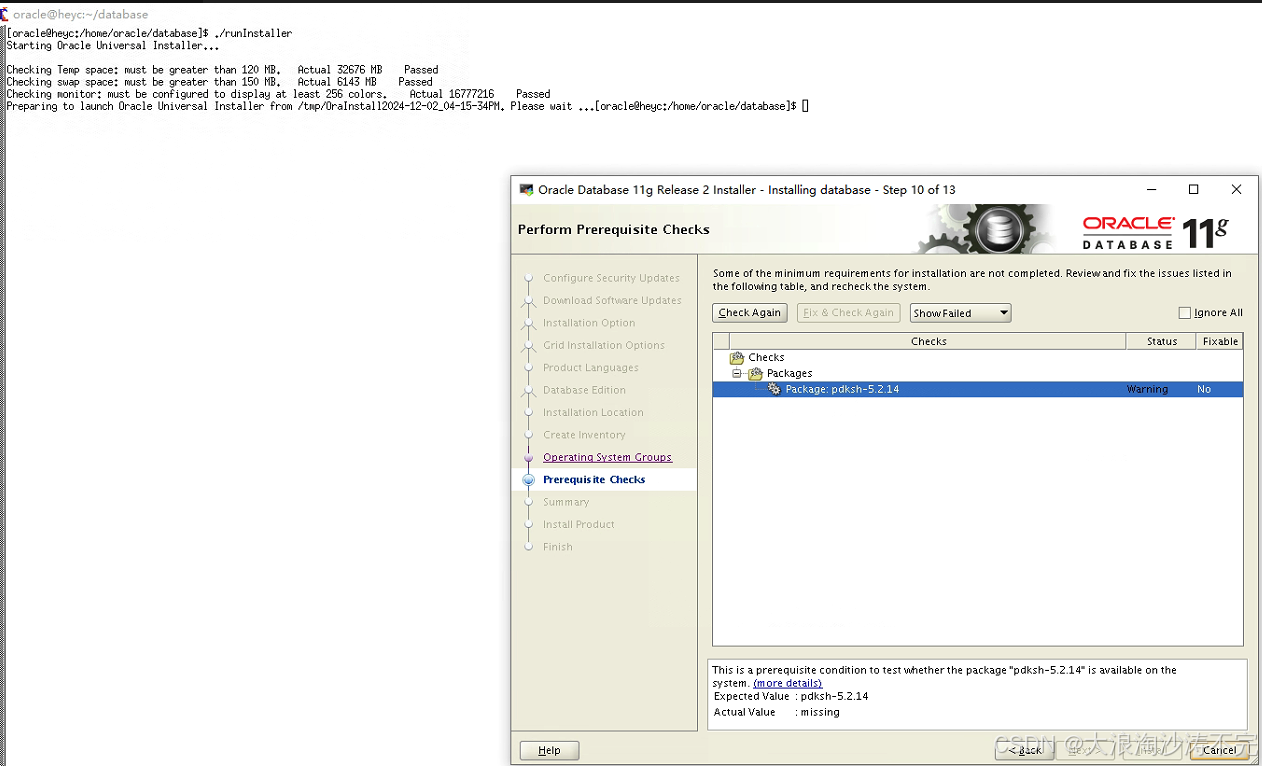The width and height of the screenshot is (1262, 766).
Task: Click the Checking swap space line in terminal
Action: tap(219, 82)
